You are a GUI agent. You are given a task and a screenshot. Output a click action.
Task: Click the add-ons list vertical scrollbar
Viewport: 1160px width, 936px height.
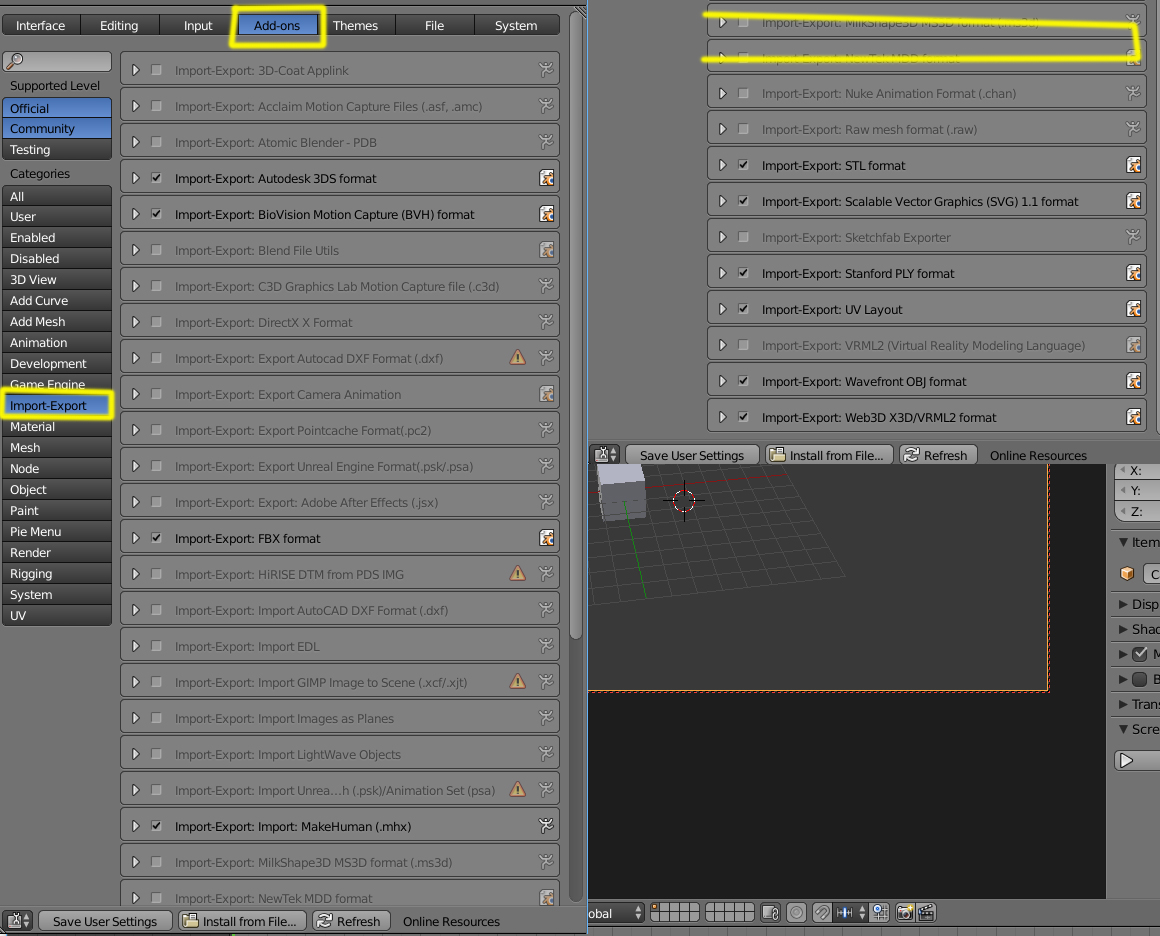(576, 326)
